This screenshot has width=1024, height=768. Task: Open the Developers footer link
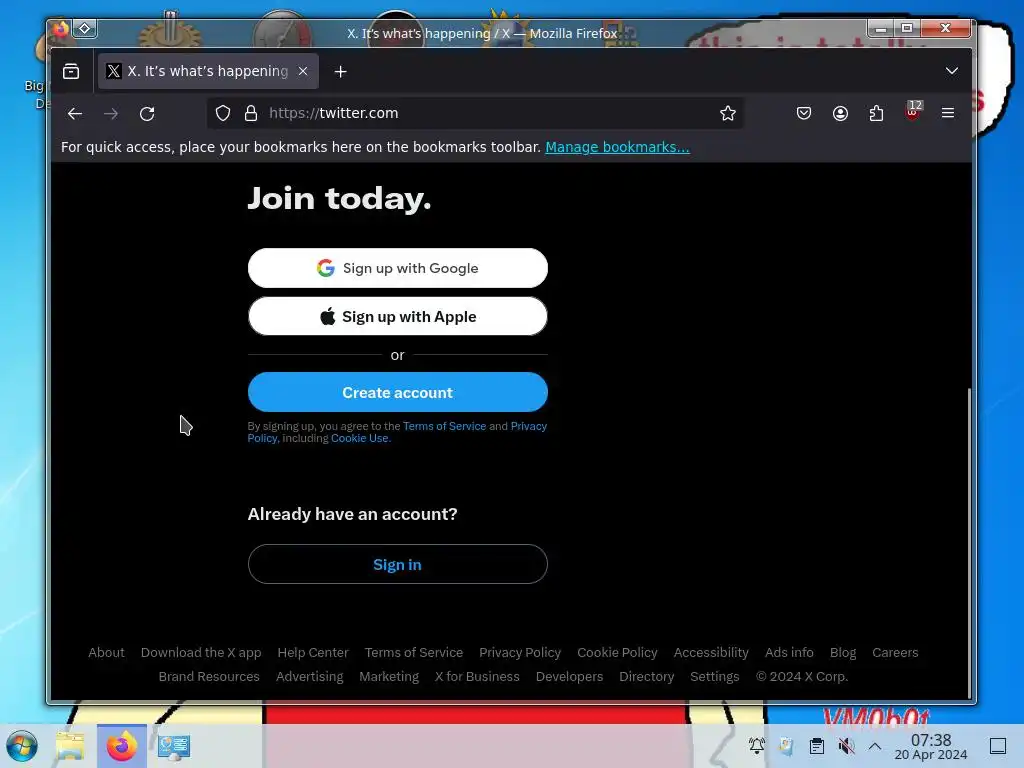569,677
